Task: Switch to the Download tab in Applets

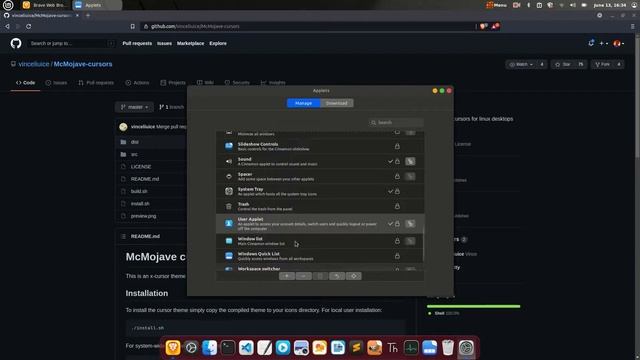Action: coord(337,103)
